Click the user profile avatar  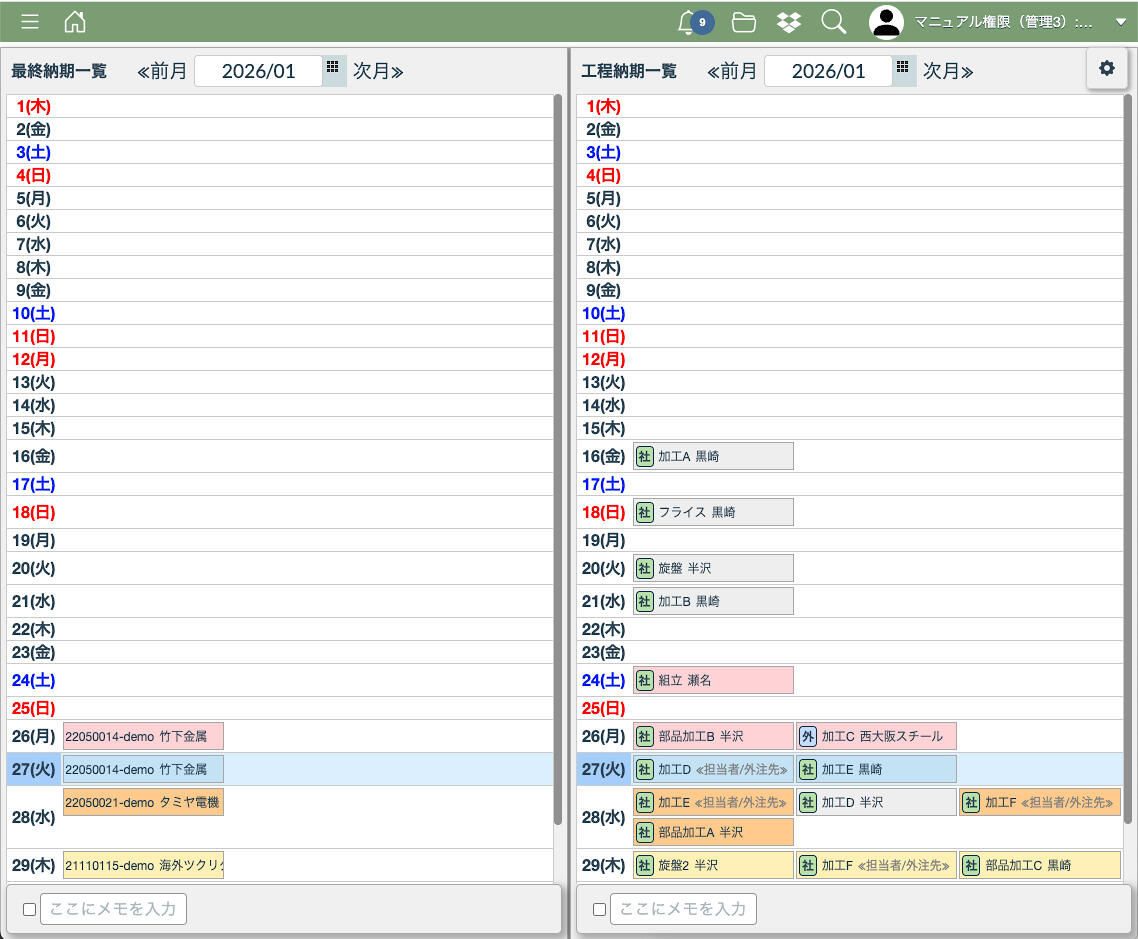886,22
